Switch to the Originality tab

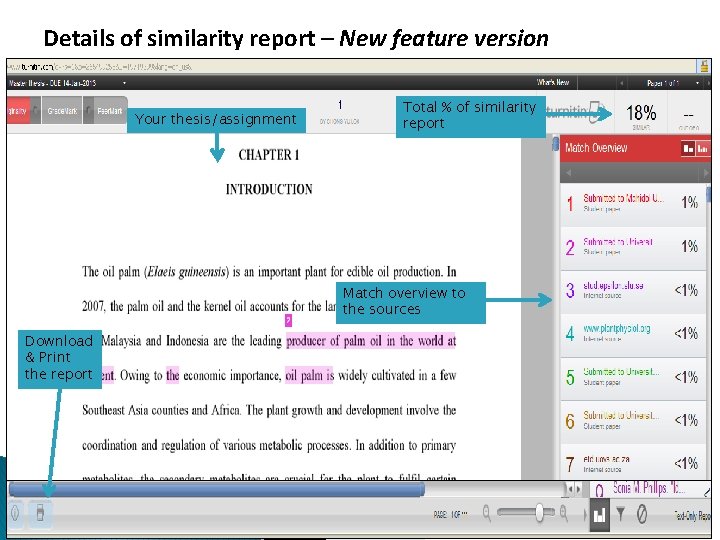pyautogui.click(x=18, y=111)
